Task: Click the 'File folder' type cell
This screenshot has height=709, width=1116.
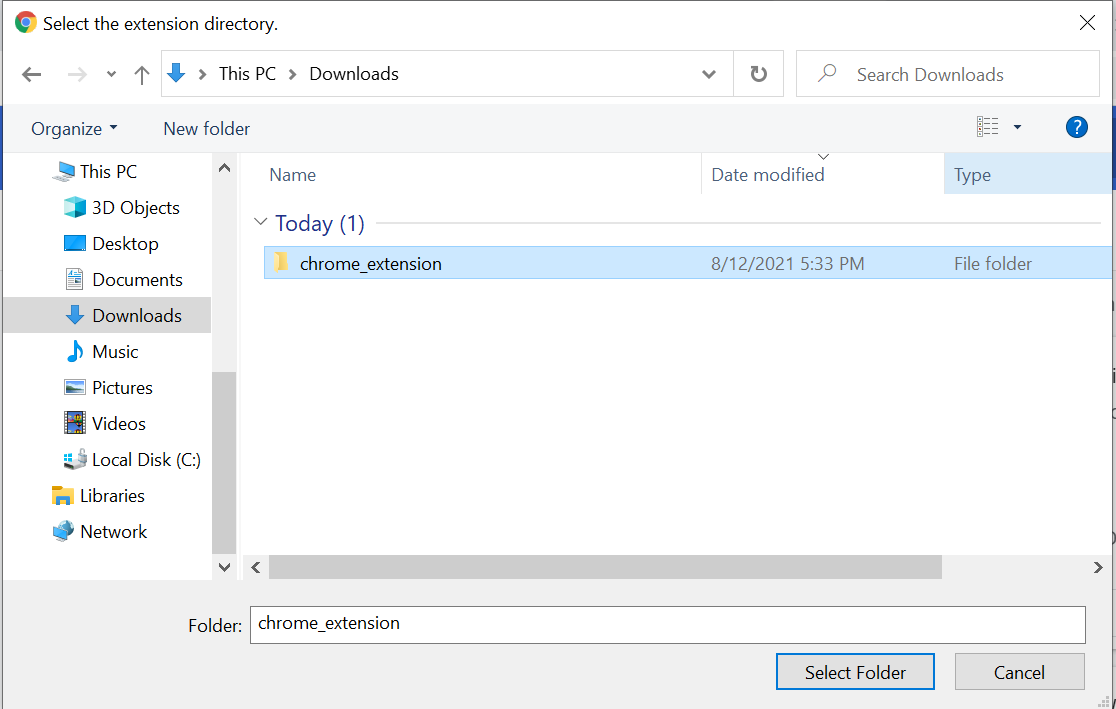Action: click(993, 264)
